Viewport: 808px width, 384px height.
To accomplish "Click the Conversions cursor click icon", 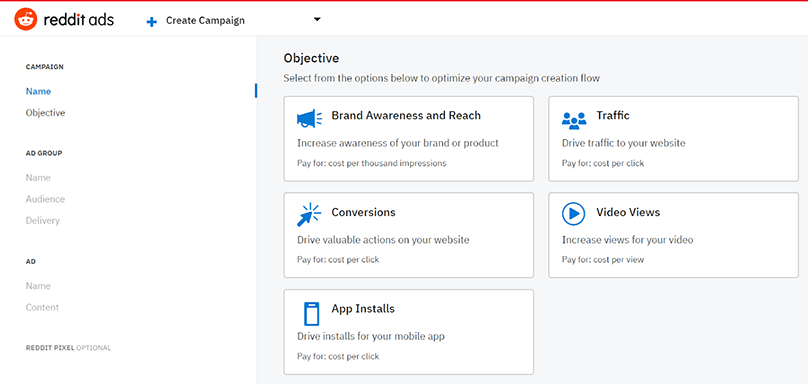I will click(309, 215).
